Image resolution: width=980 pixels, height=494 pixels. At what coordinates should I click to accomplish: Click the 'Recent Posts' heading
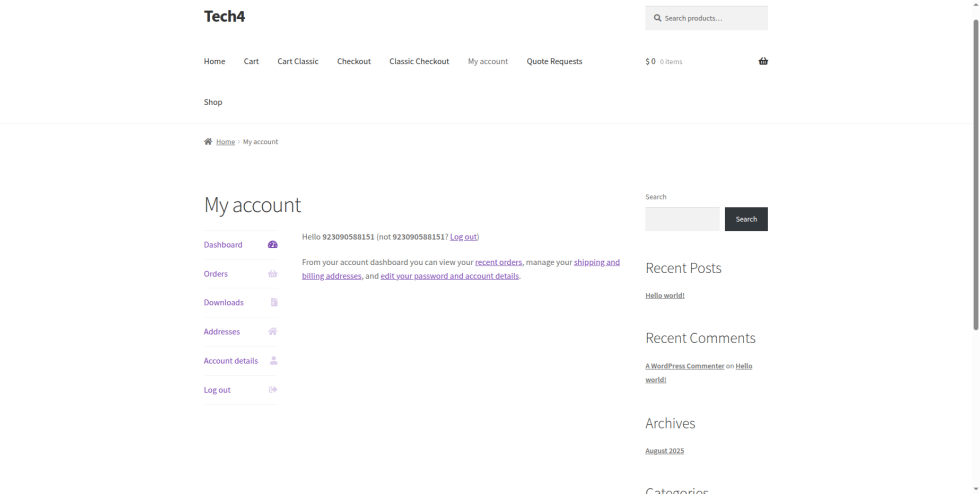(683, 268)
